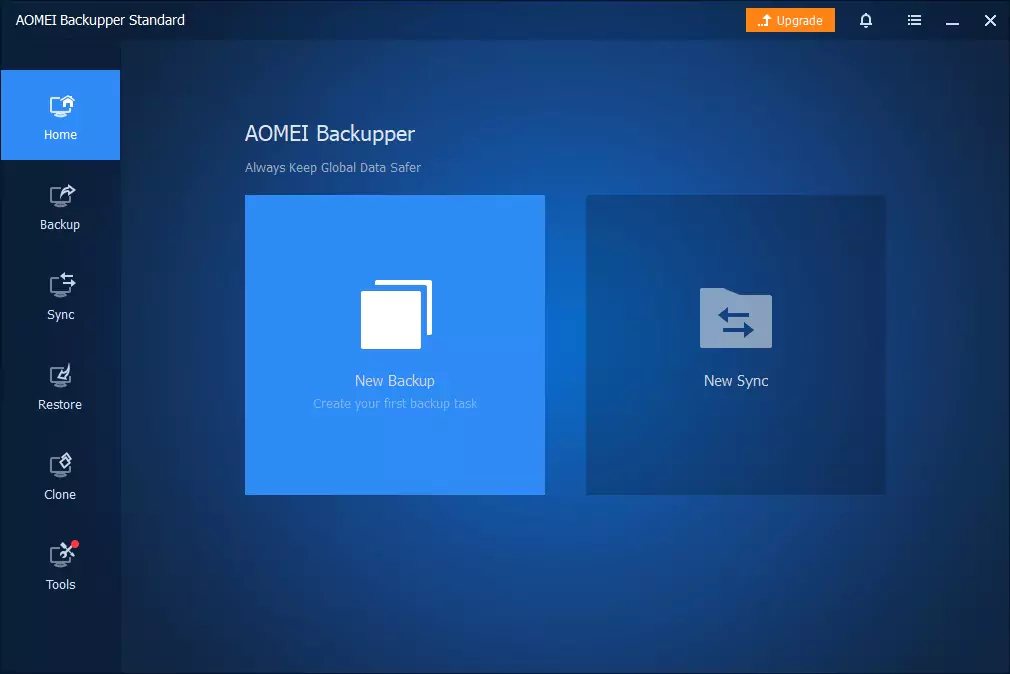Open the list menu icon in title bar
The width and height of the screenshot is (1010, 674).
tap(914, 21)
